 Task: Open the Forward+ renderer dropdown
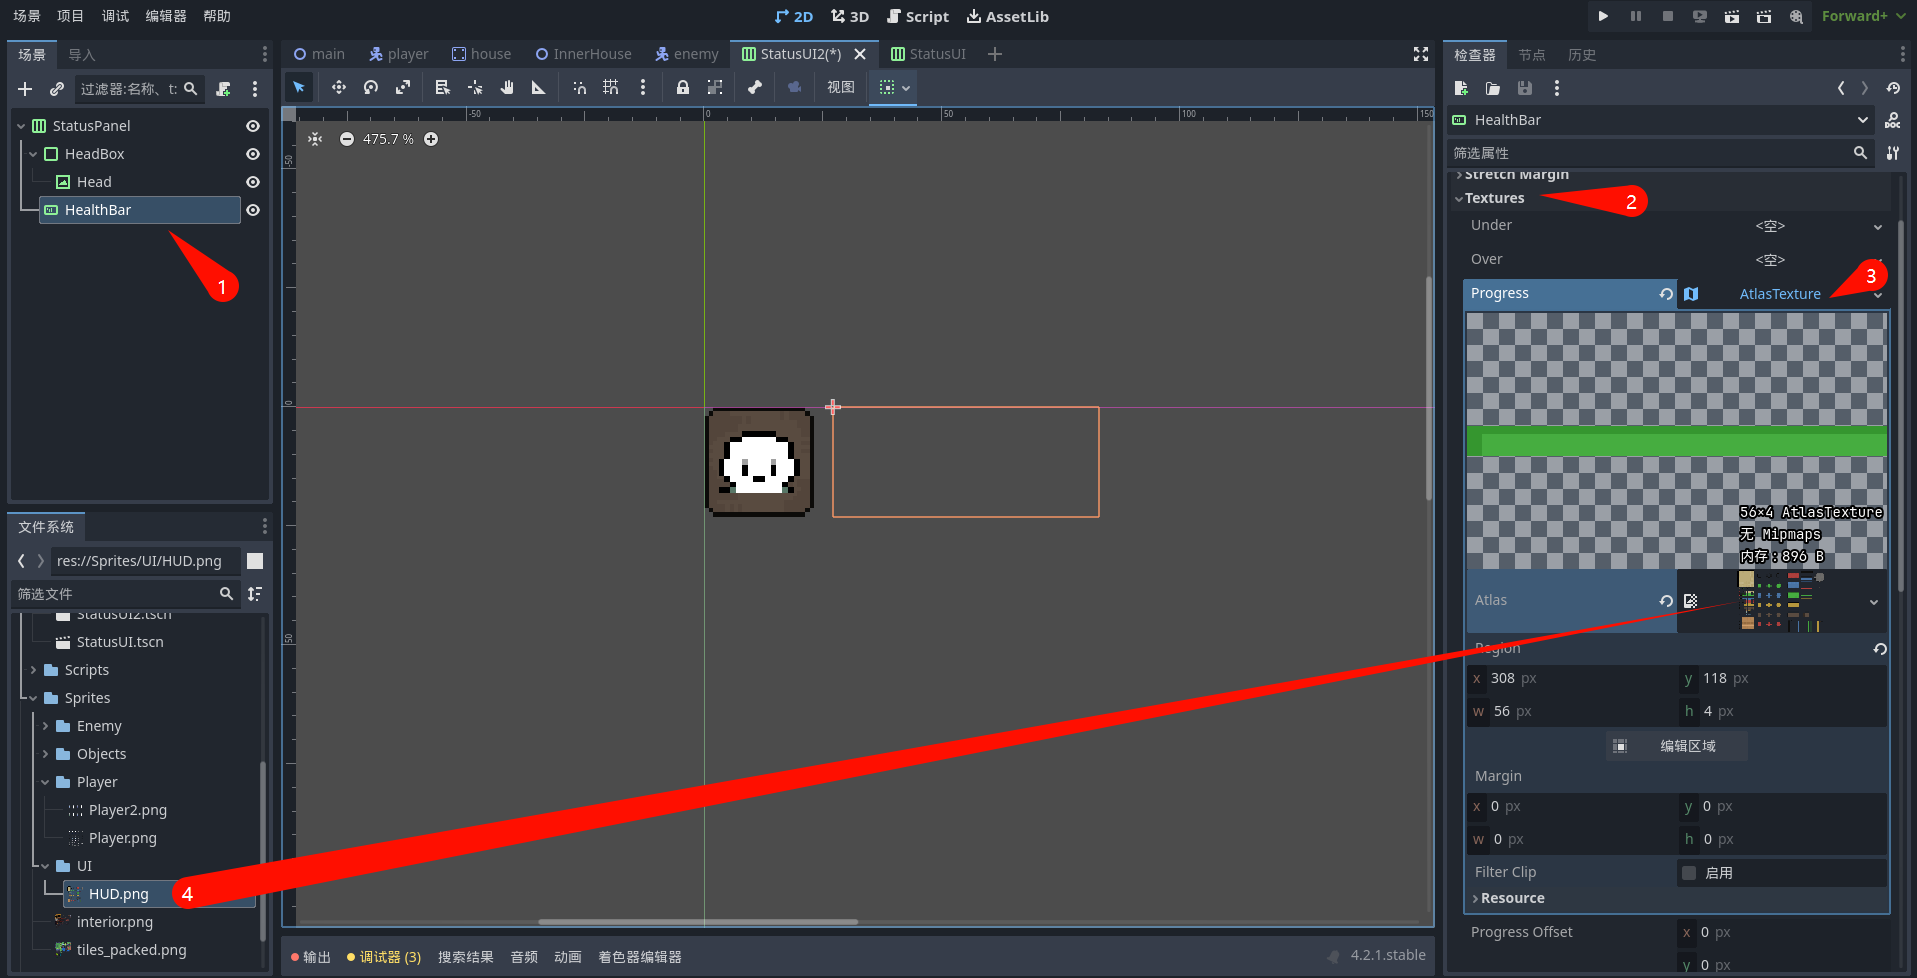pos(1863,16)
